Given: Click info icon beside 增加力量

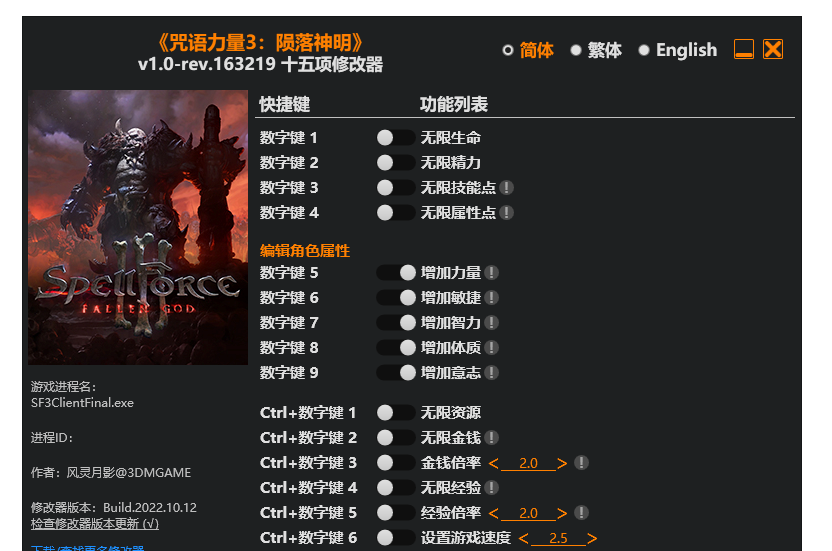Looking at the screenshot, I should pyautogui.click(x=491, y=272).
